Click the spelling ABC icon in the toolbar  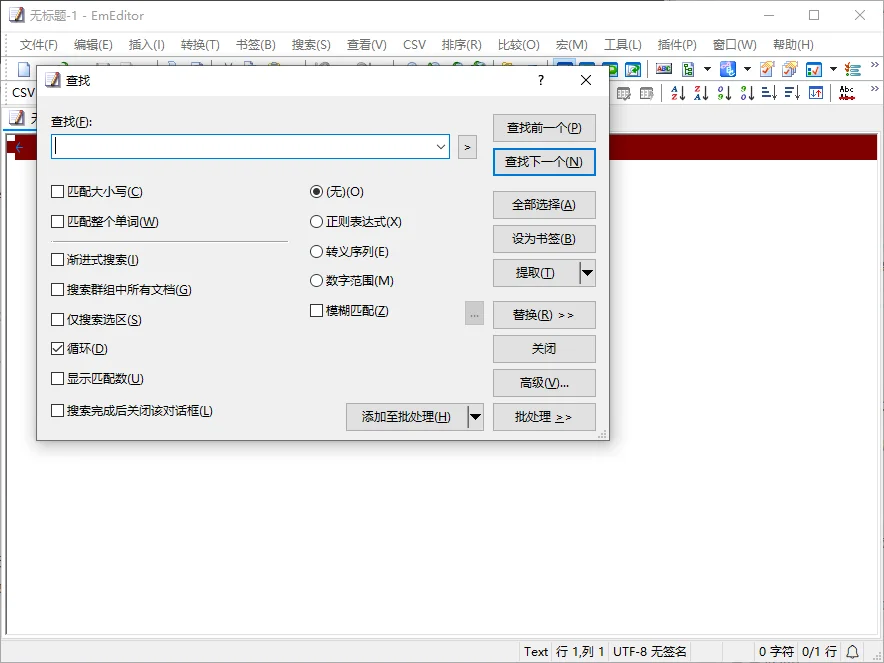tap(664, 69)
